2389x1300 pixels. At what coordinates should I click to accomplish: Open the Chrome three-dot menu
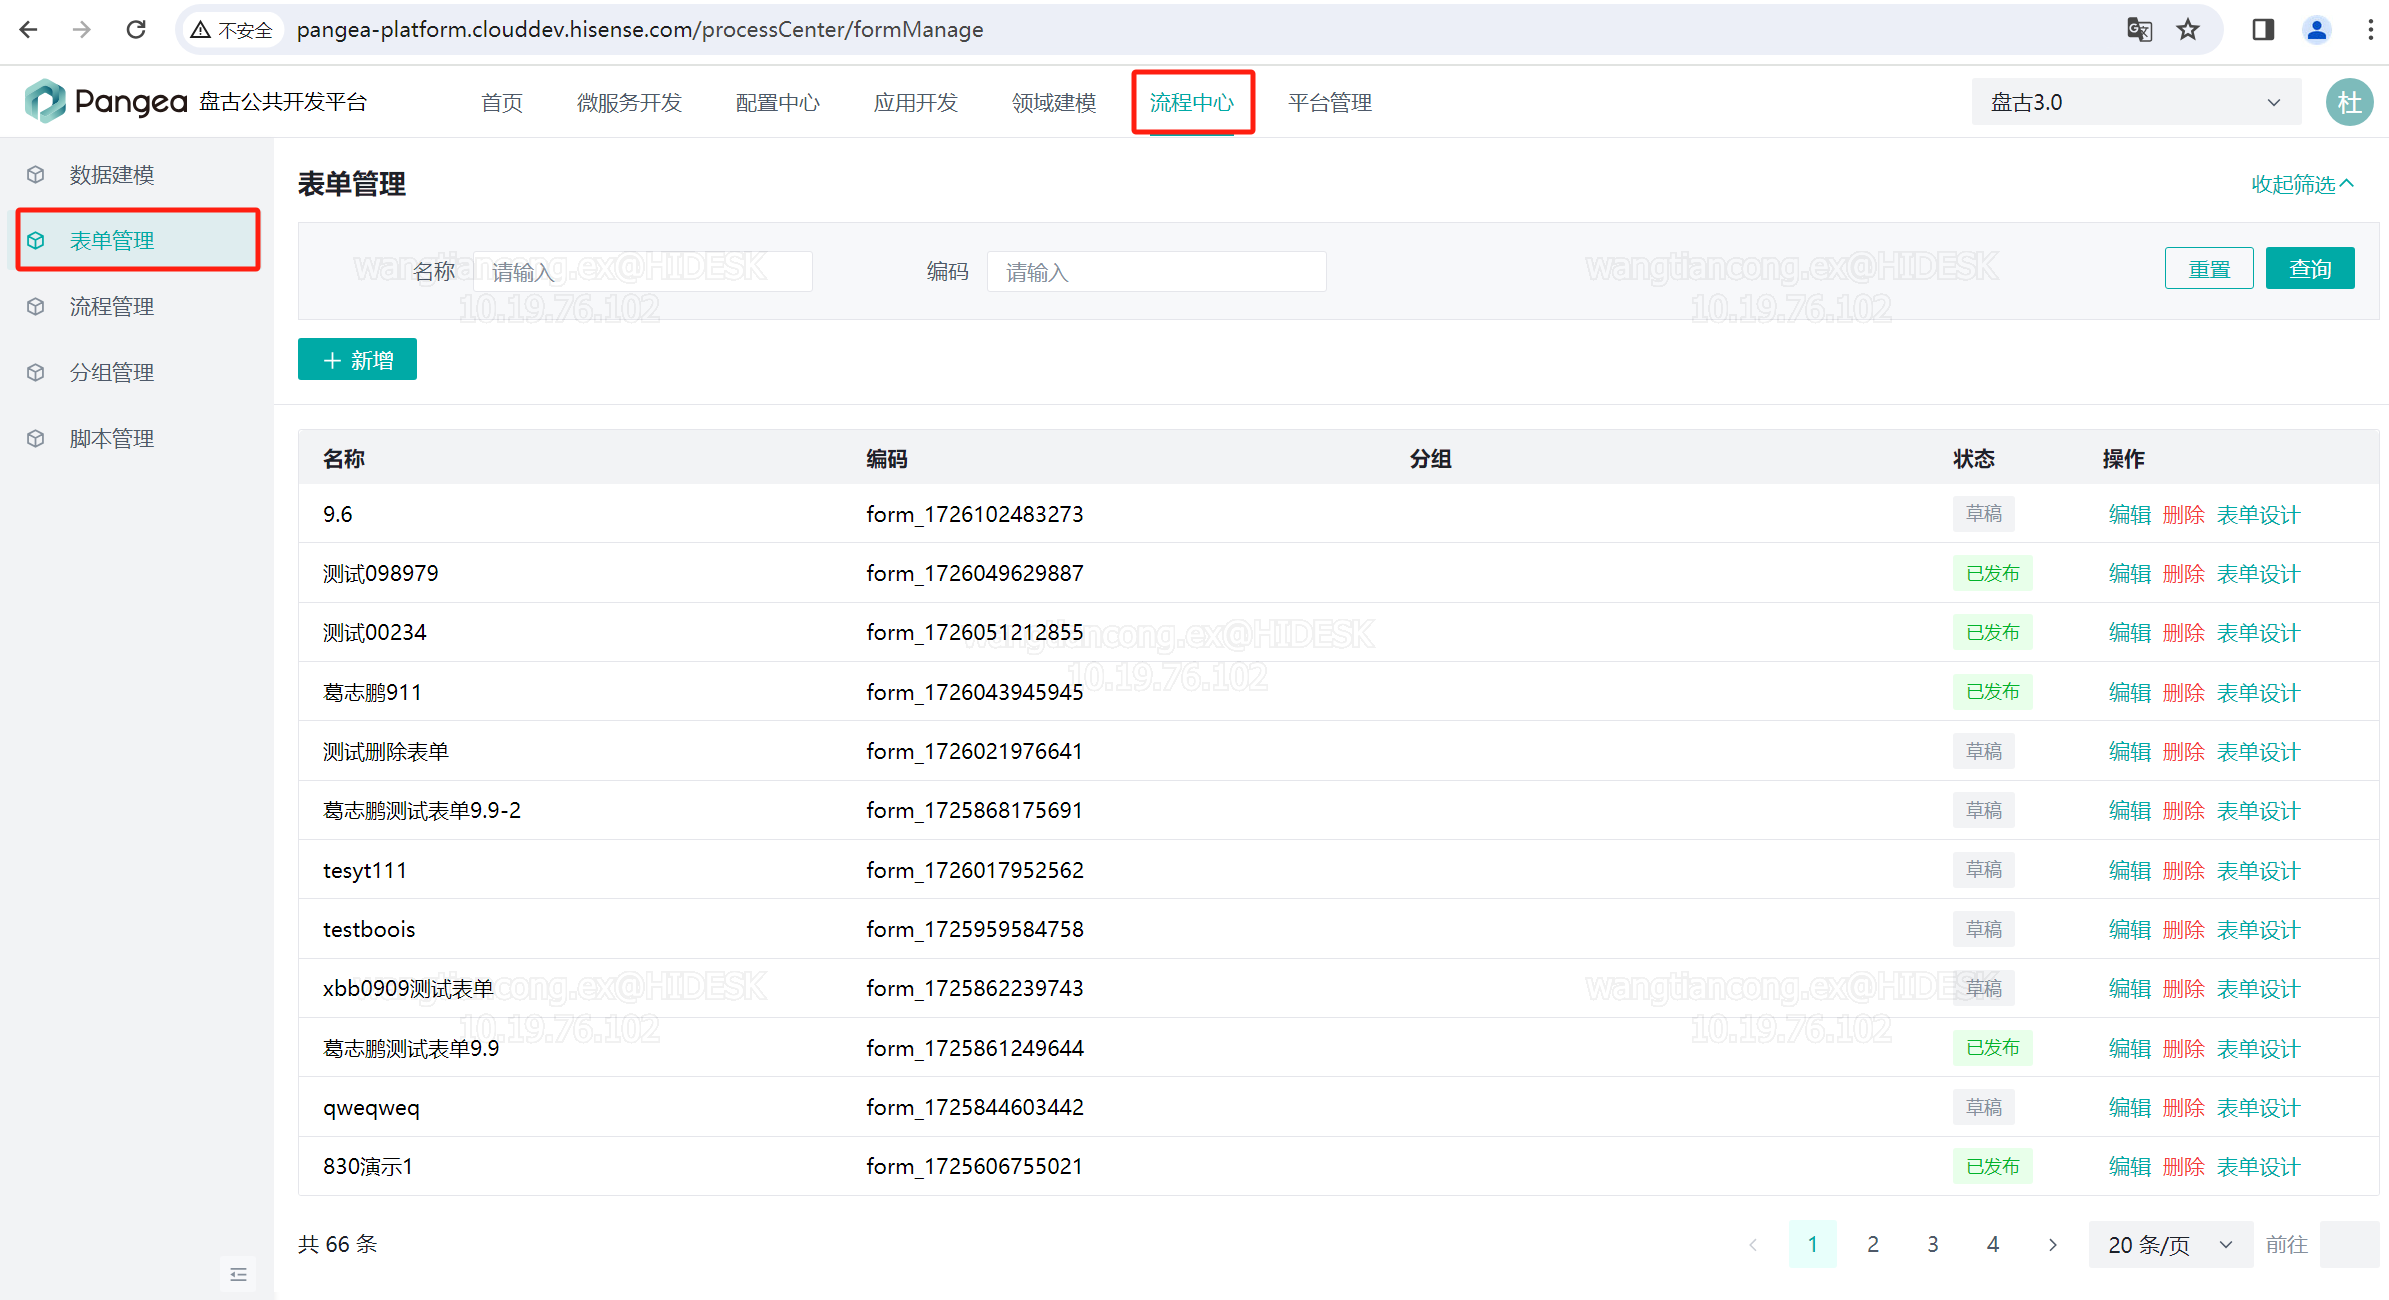point(2370,30)
